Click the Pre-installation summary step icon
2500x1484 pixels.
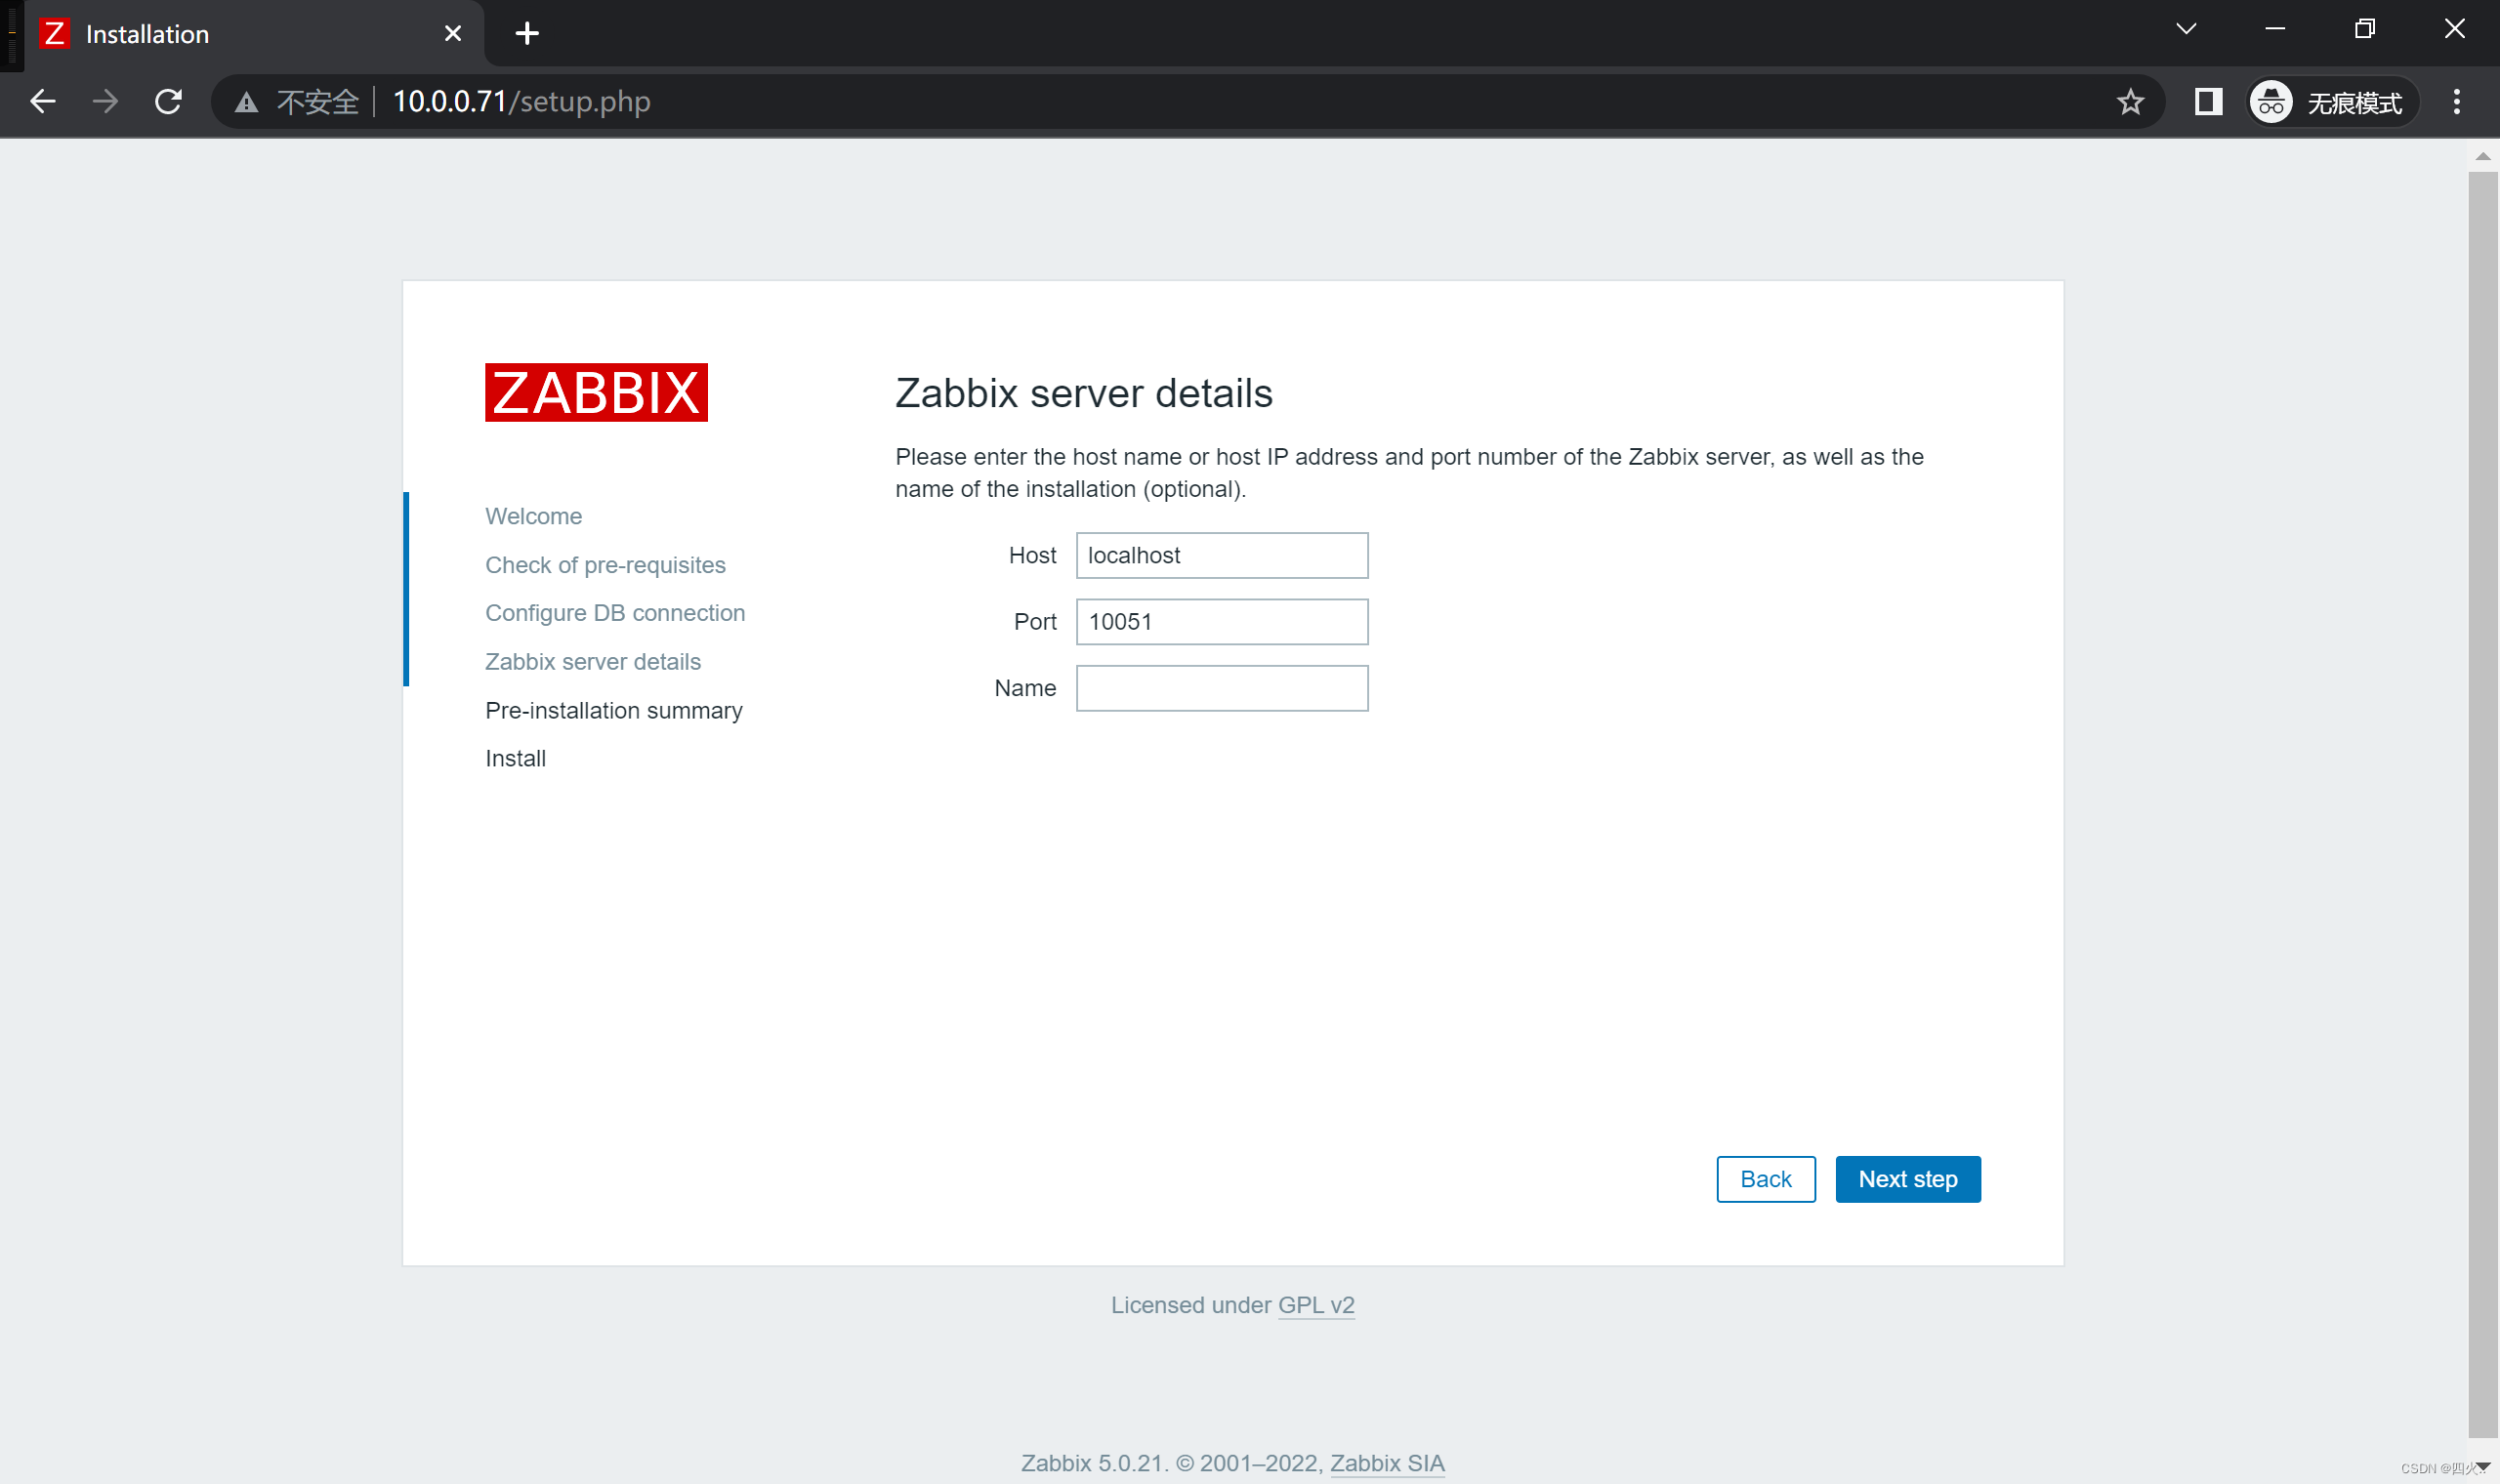pyautogui.click(x=615, y=709)
